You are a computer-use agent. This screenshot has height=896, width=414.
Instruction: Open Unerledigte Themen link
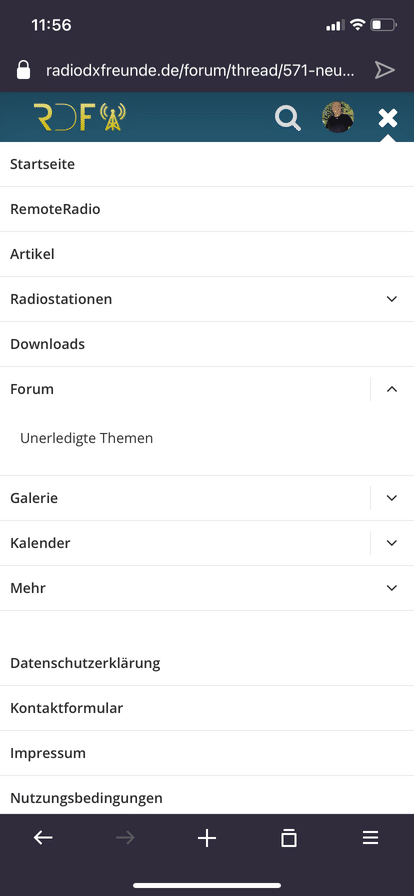click(x=86, y=438)
